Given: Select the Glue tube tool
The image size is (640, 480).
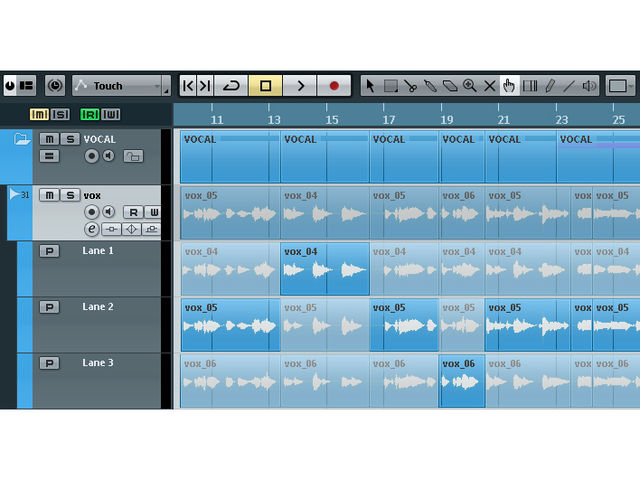Looking at the screenshot, I should click(430, 86).
